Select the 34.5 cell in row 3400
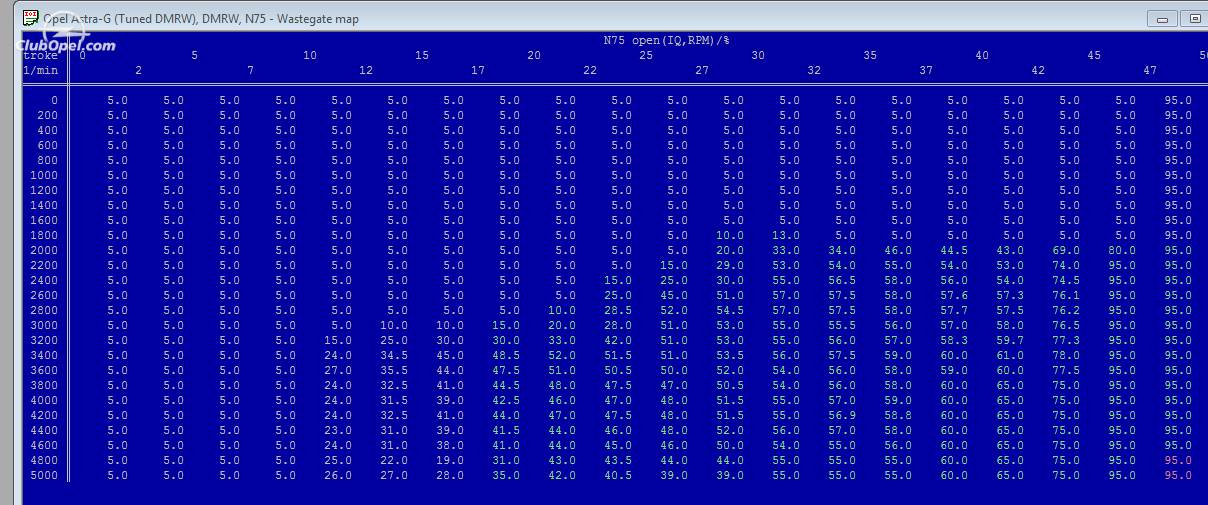The image size is (1208, 505). [394, 356]
